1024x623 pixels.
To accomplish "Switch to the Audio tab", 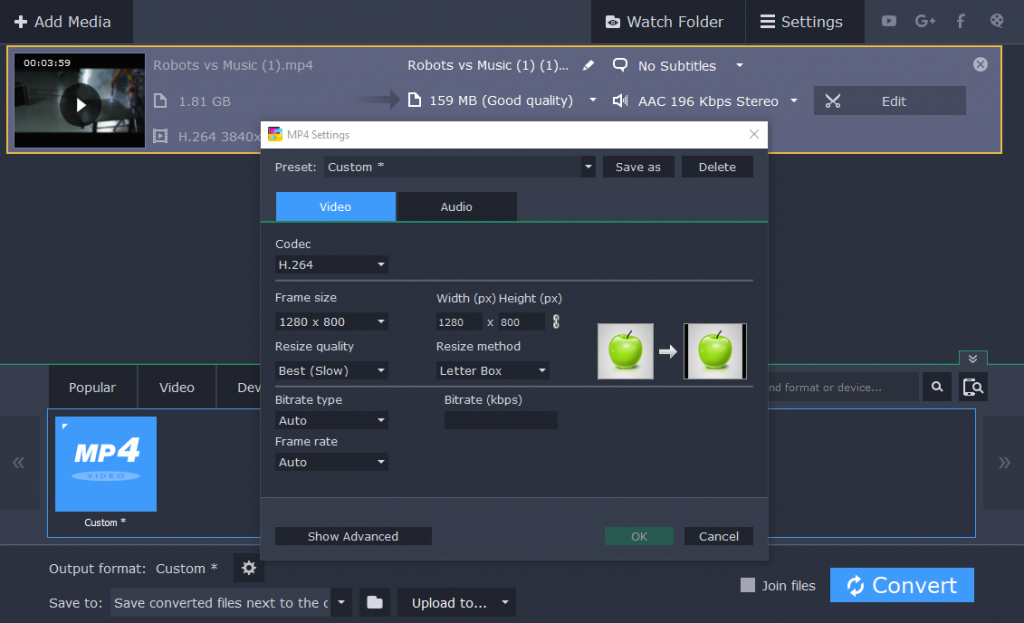I will tap(456, 206).
